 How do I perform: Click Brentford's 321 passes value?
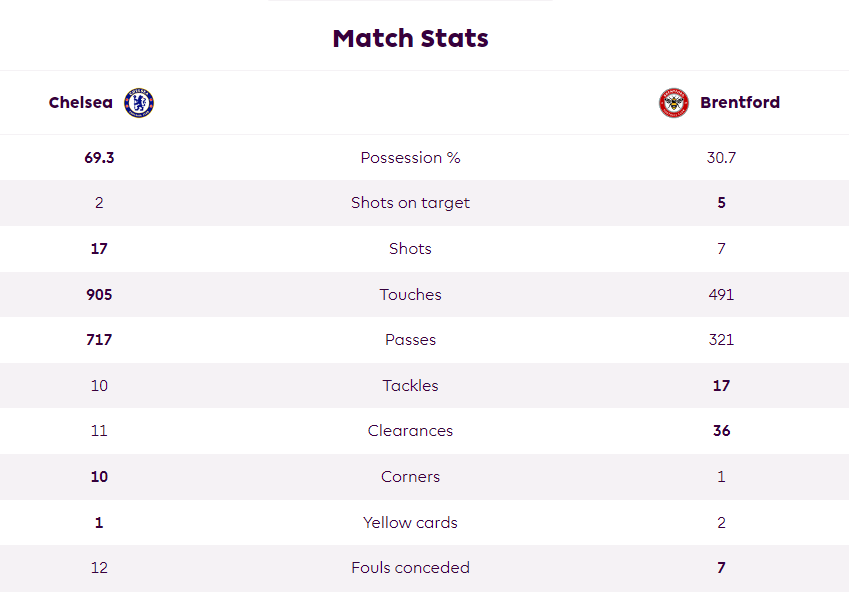721,339
